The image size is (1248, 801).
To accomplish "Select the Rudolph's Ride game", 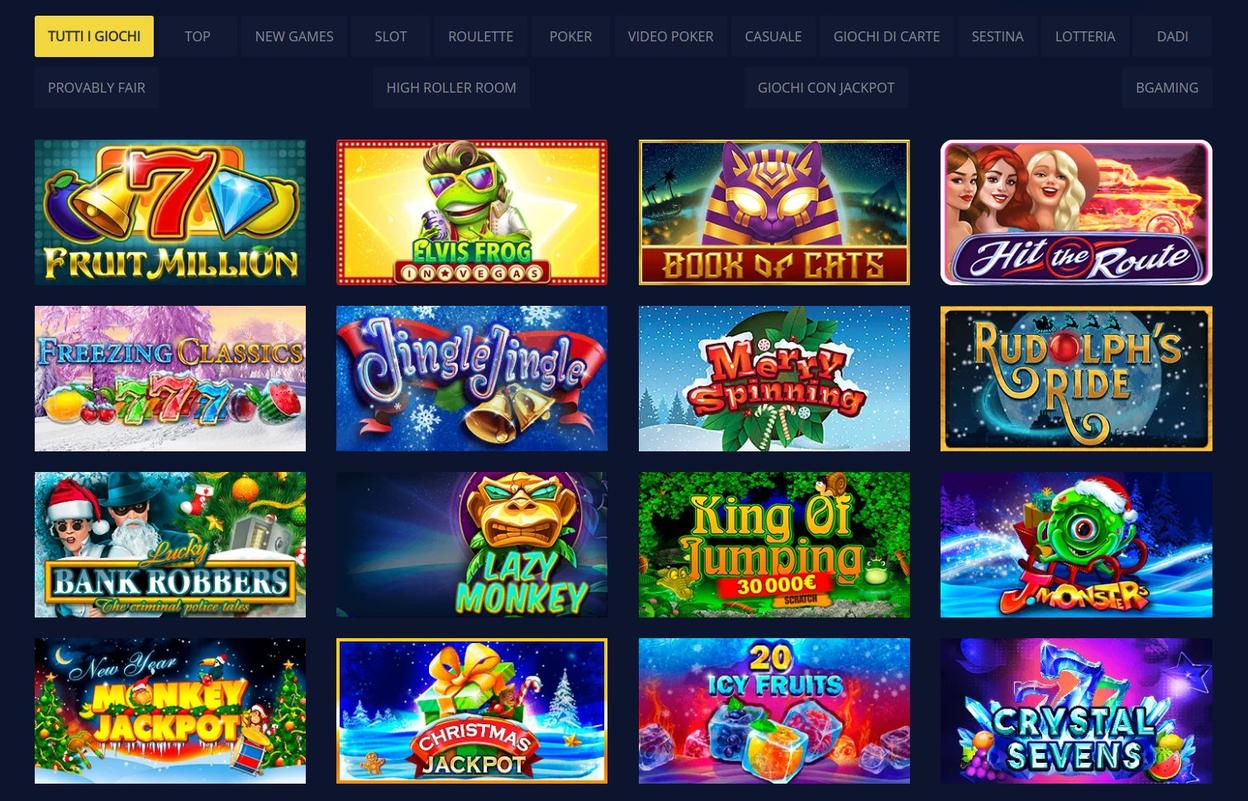I will pyautogui.click(x=1076, y=378).
